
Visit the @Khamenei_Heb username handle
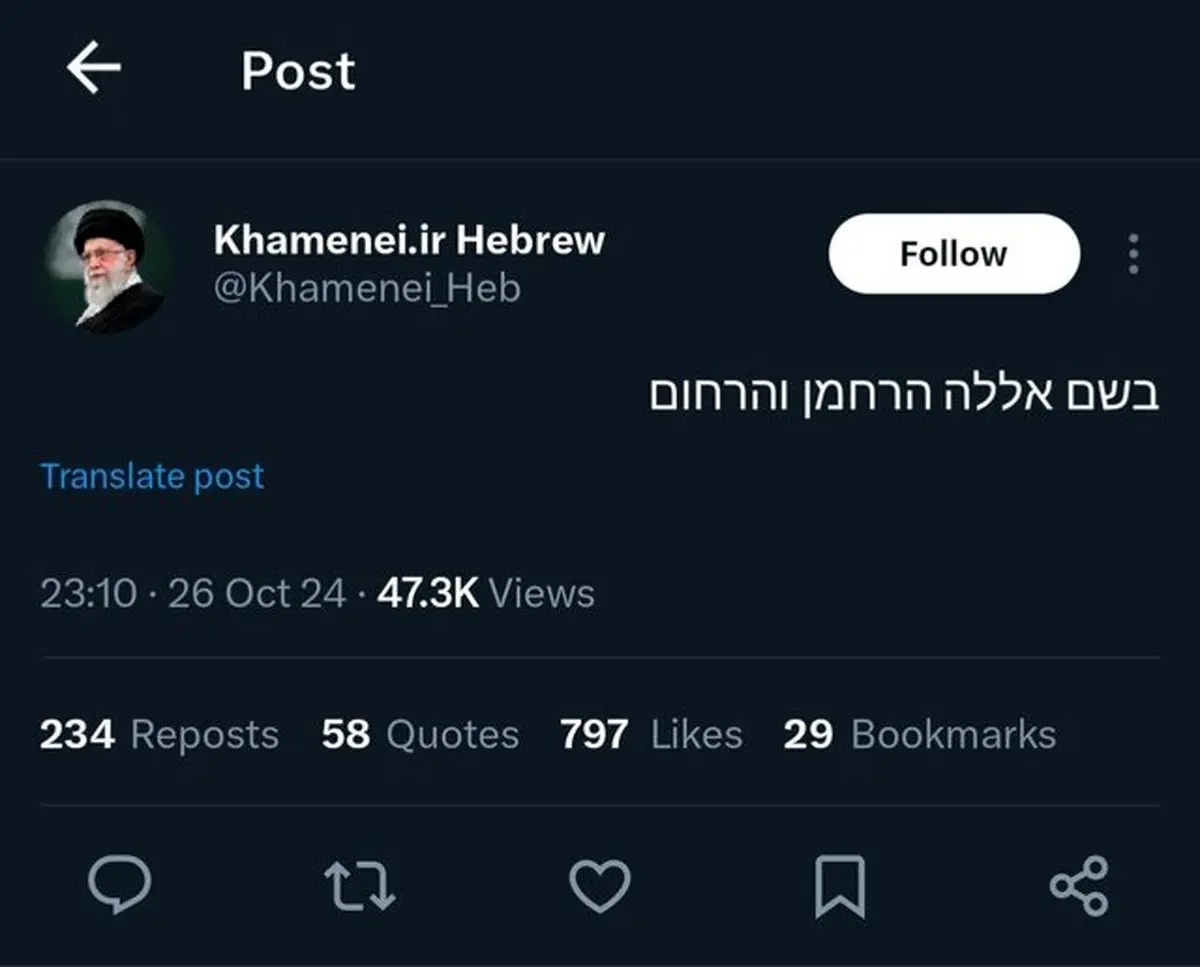(x=367, y=290)
